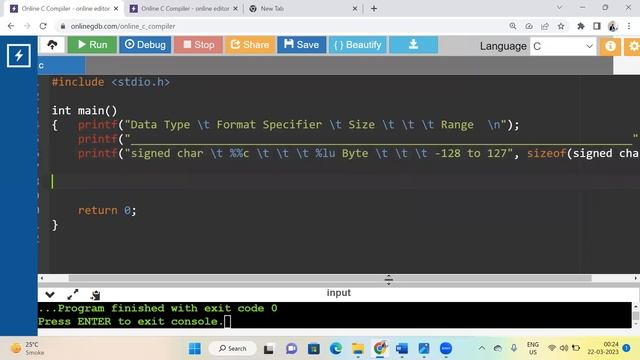Expand console to fullscreen

click(73, 294)
